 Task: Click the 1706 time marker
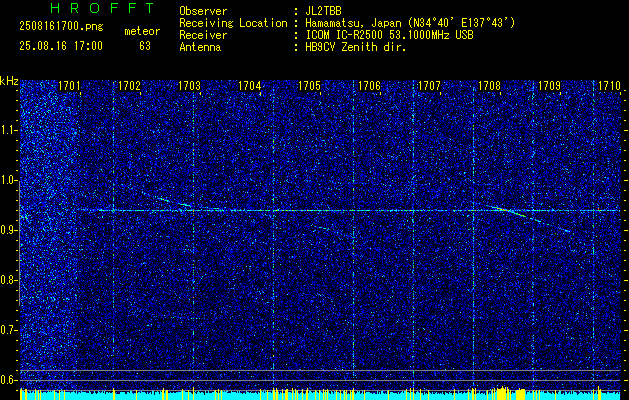tap(369, 86)
